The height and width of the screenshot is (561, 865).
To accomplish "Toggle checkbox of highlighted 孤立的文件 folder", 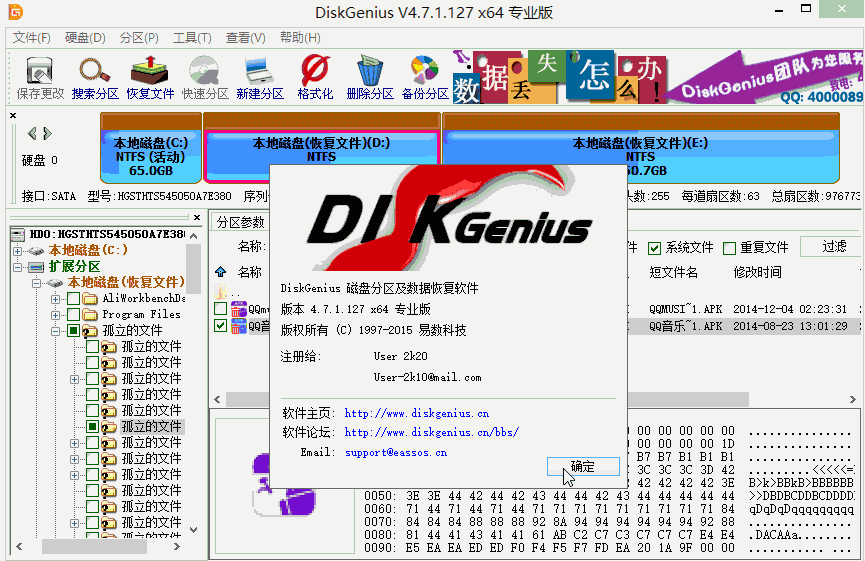I will [92, 426].
